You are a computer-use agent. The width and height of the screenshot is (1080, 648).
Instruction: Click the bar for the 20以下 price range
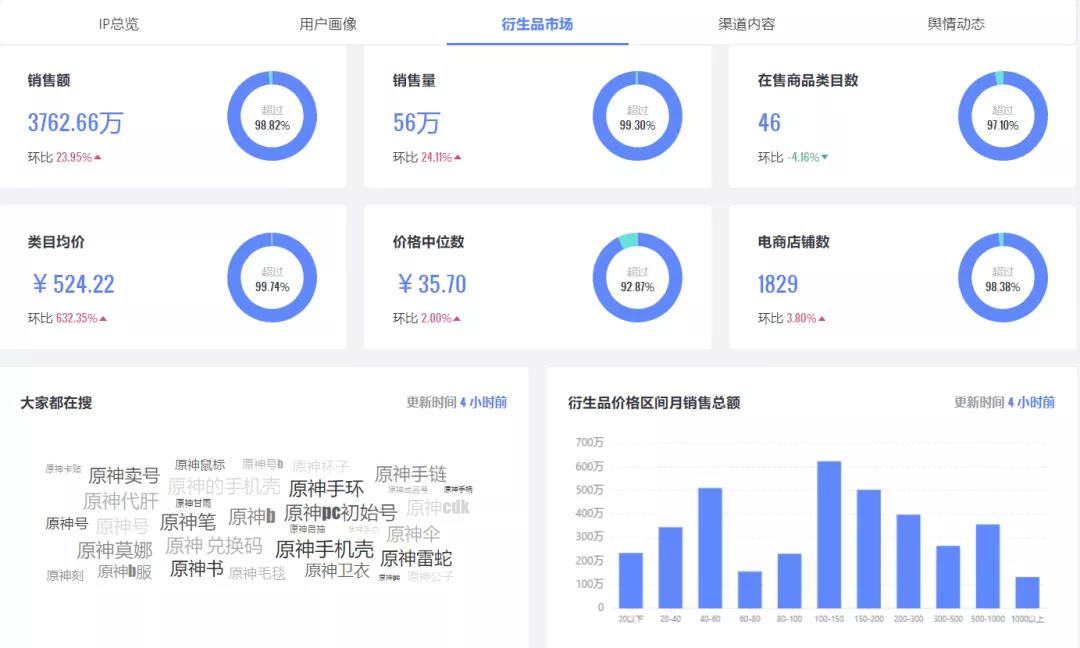coord(631,580)
